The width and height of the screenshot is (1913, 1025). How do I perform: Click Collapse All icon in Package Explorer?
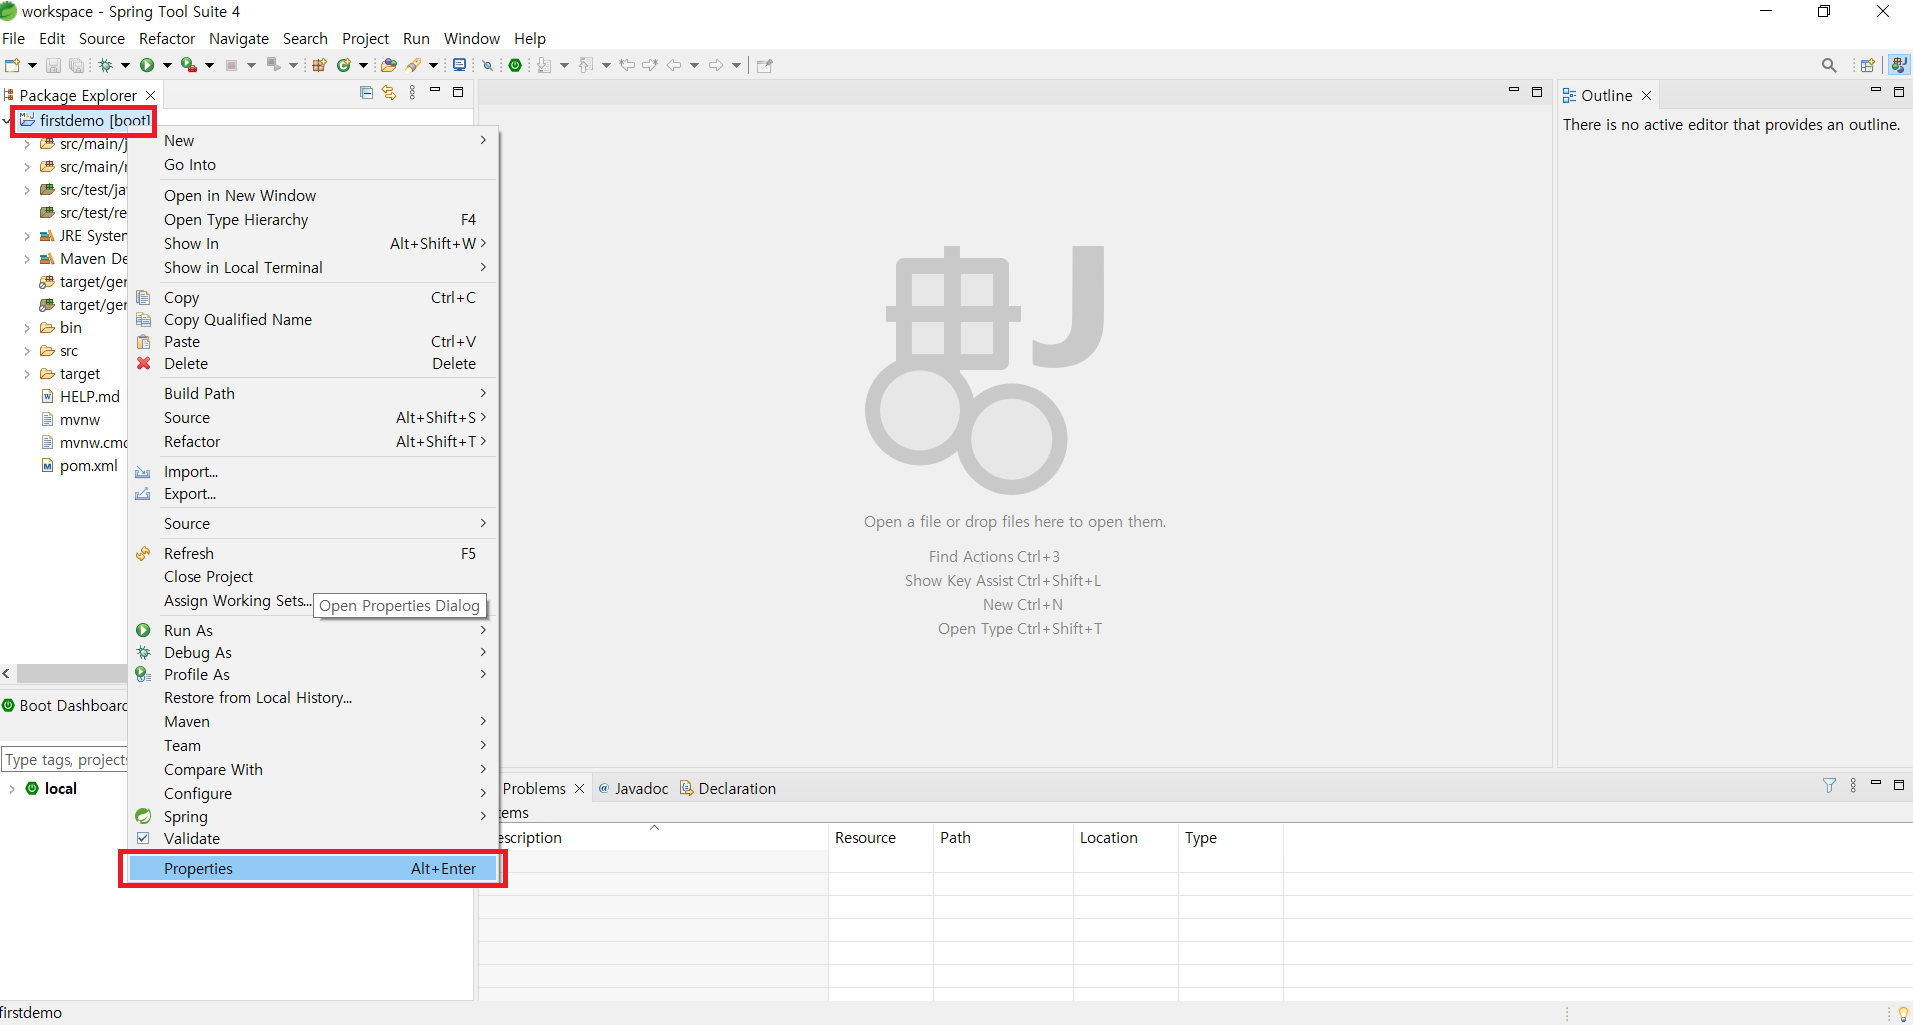(366, 93)
